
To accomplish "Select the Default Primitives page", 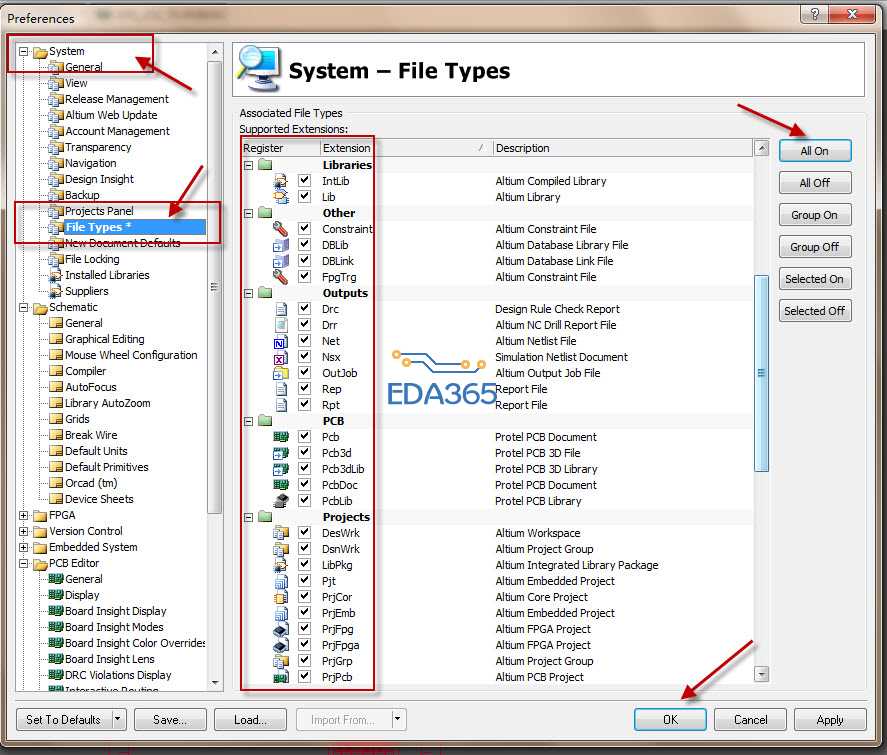I will pyautogui.click(x=106, y=467).
